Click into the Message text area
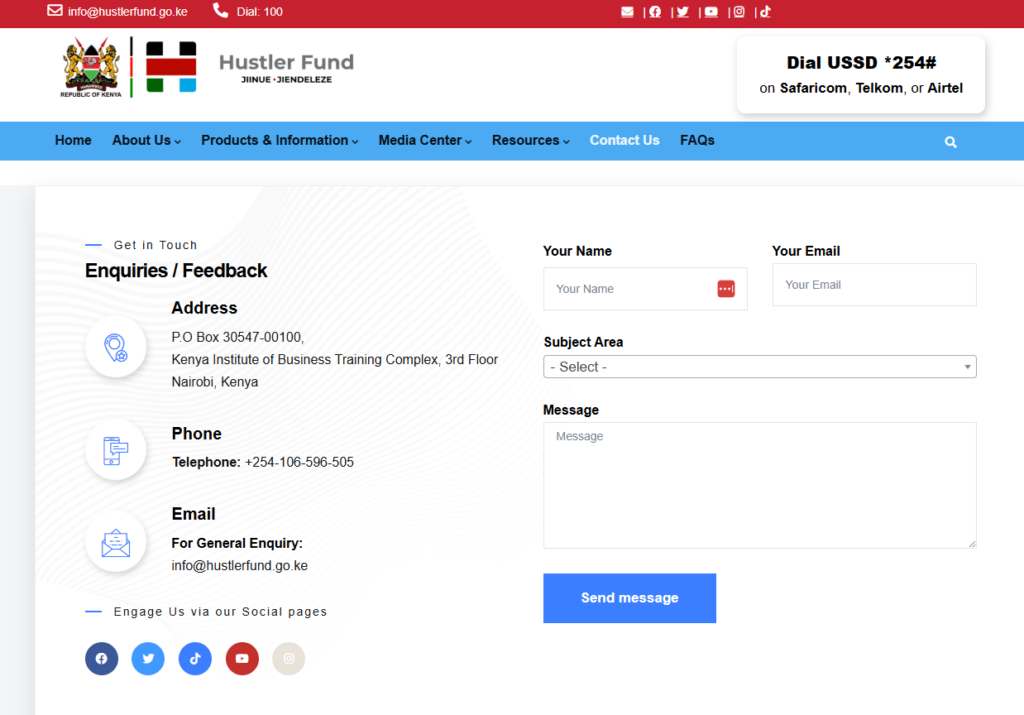 coord(760,485)
